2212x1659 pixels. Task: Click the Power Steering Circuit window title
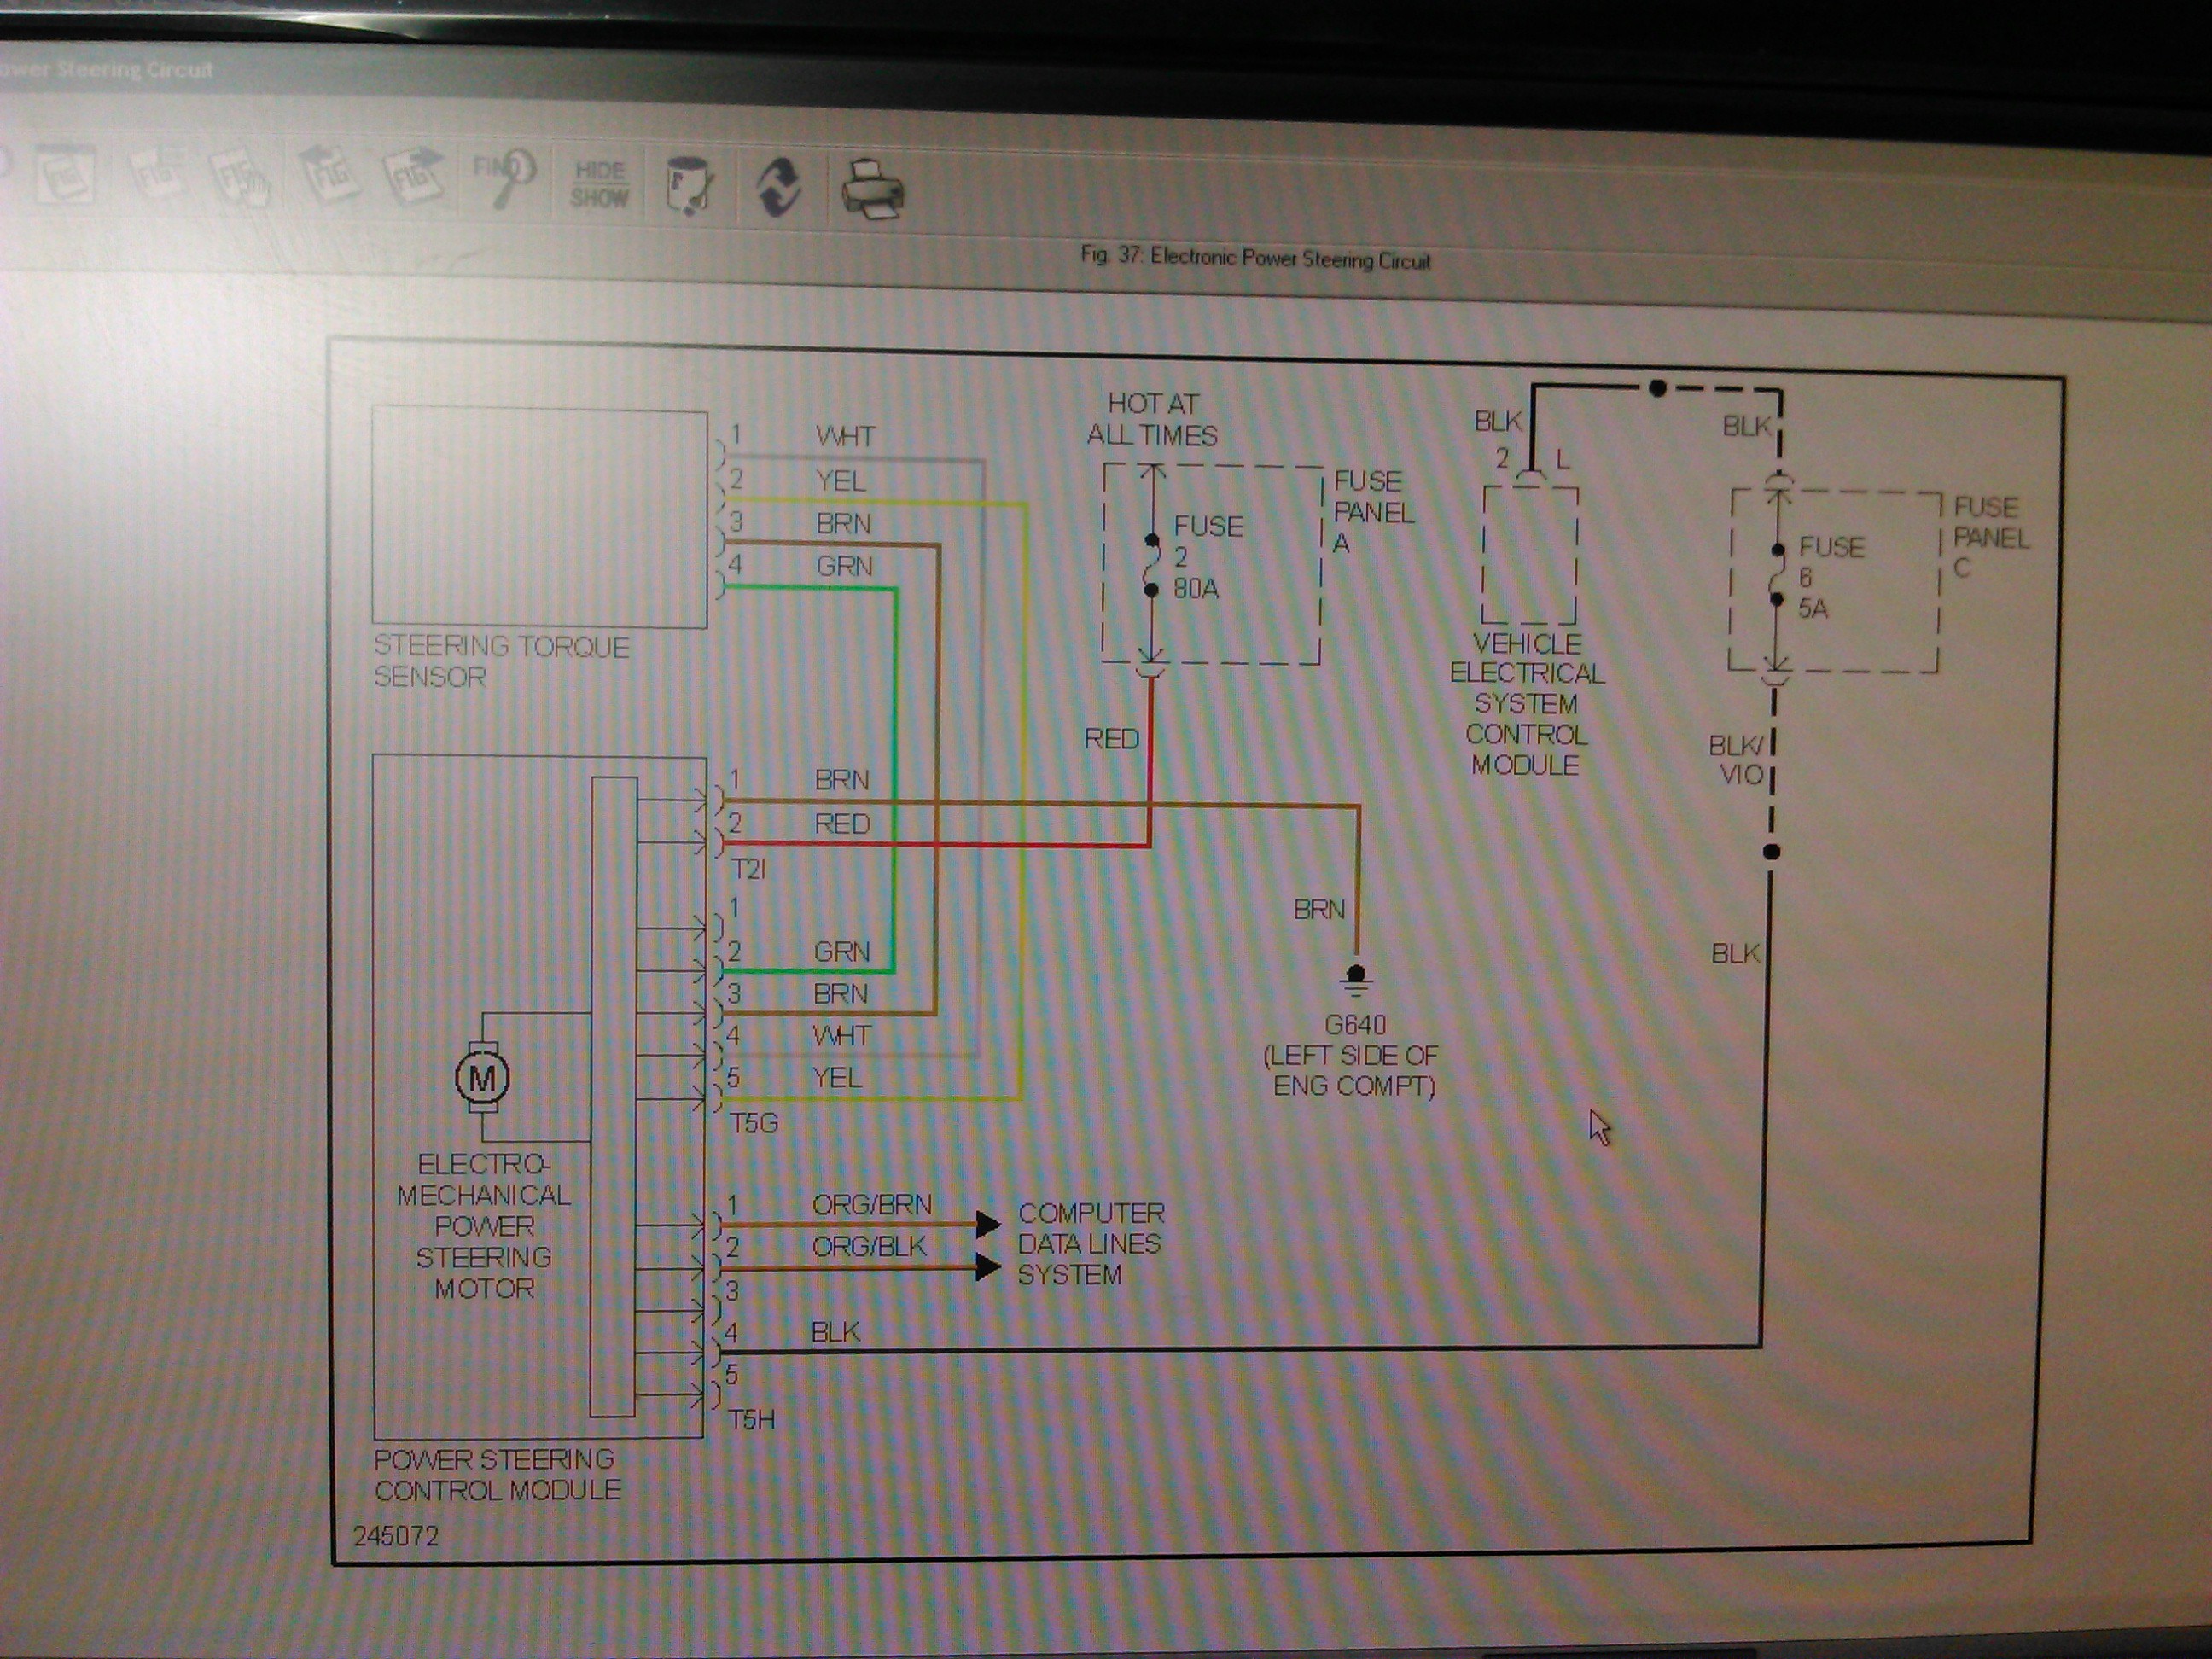[105, 69]
